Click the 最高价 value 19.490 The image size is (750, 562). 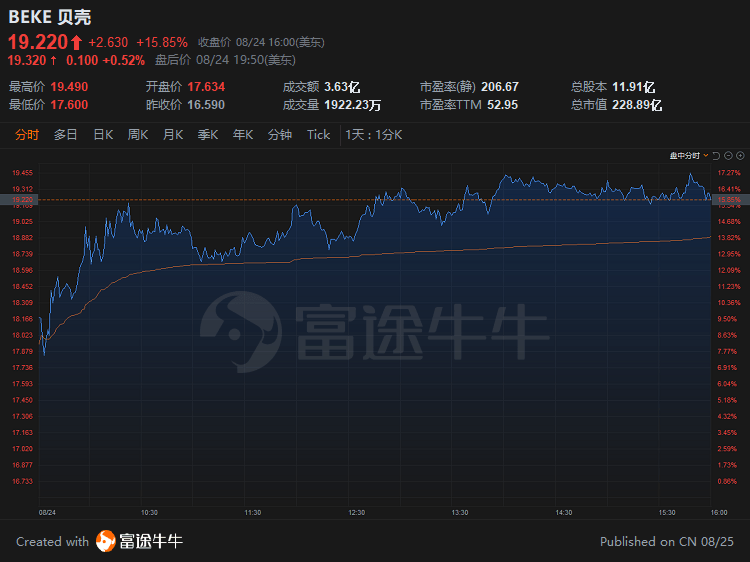click(69, 87)
